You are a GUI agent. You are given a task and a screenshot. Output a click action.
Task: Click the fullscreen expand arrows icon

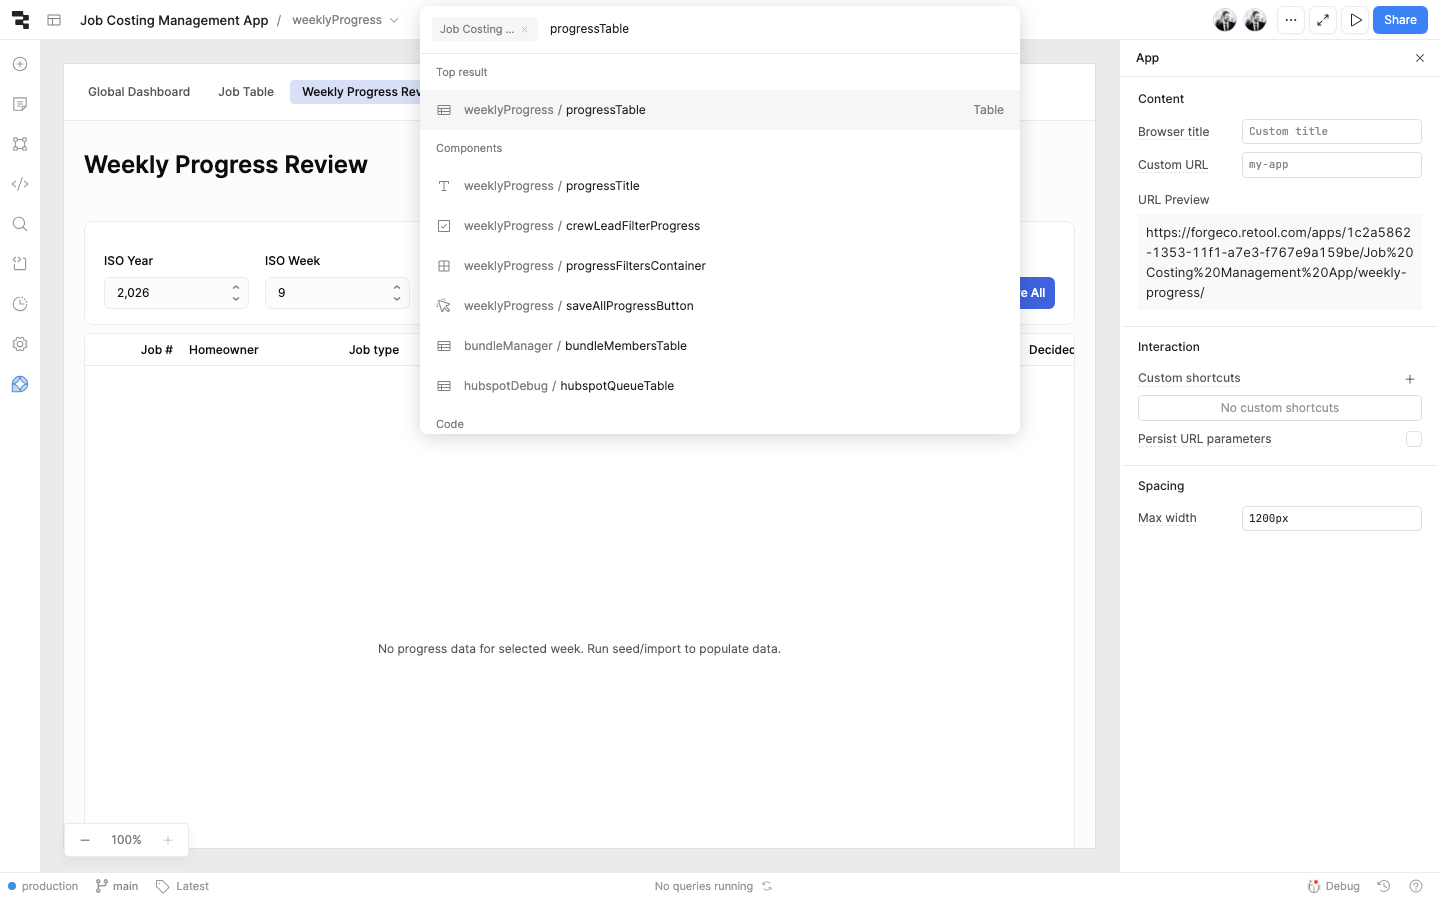[x=1323, y=20]
